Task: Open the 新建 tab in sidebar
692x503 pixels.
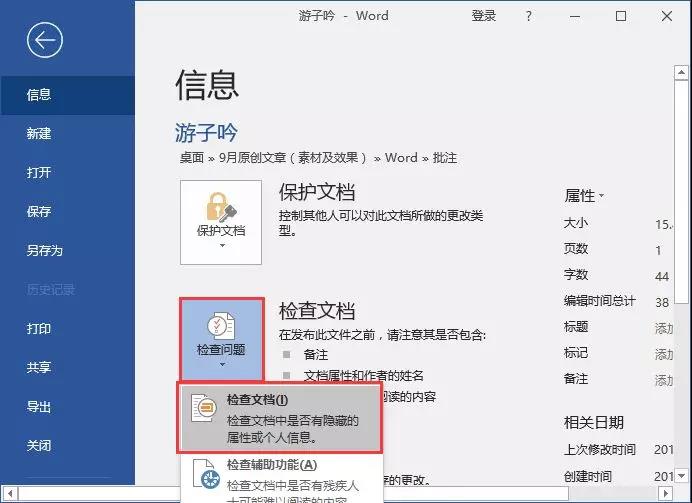Action: pyautogui.click(x=39, y=134)
